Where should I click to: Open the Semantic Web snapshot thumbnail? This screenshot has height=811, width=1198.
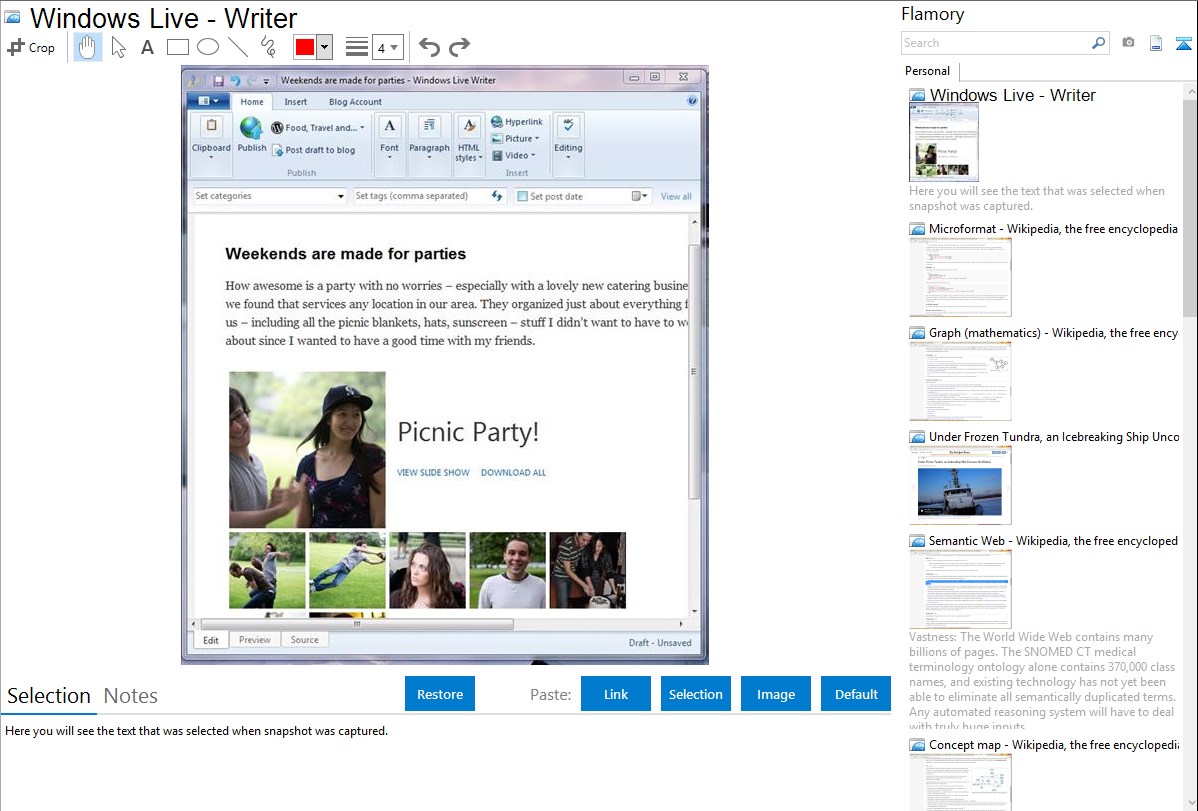coord(960,589)
